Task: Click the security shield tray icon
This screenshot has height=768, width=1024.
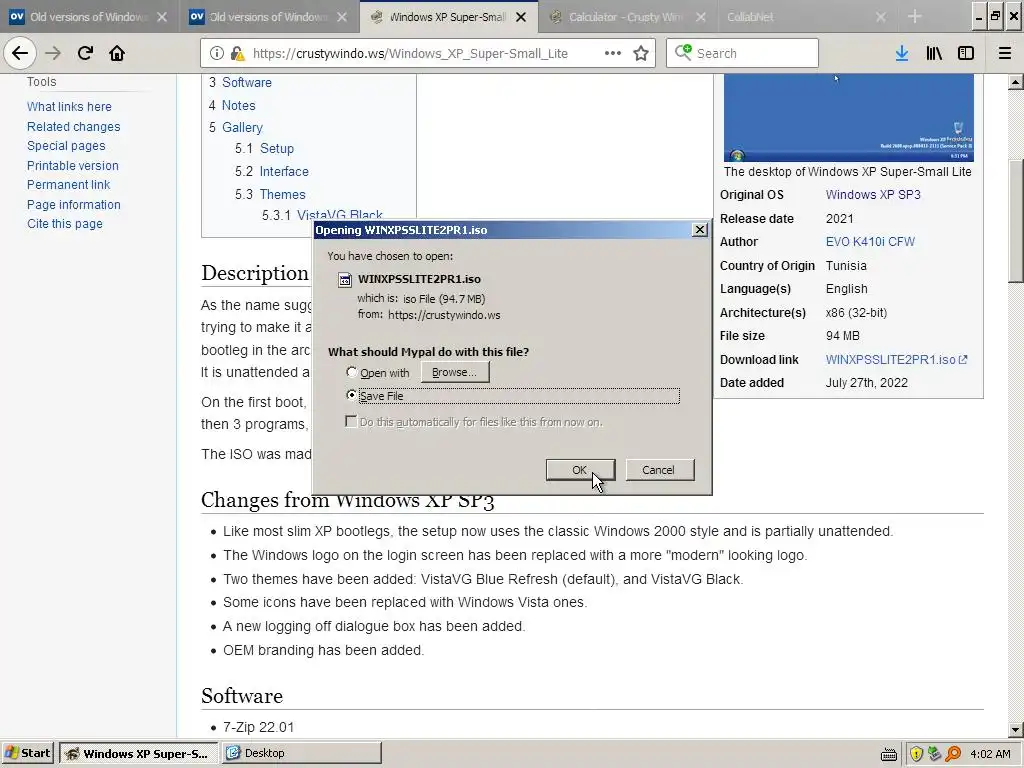Action: pos(916,754)
